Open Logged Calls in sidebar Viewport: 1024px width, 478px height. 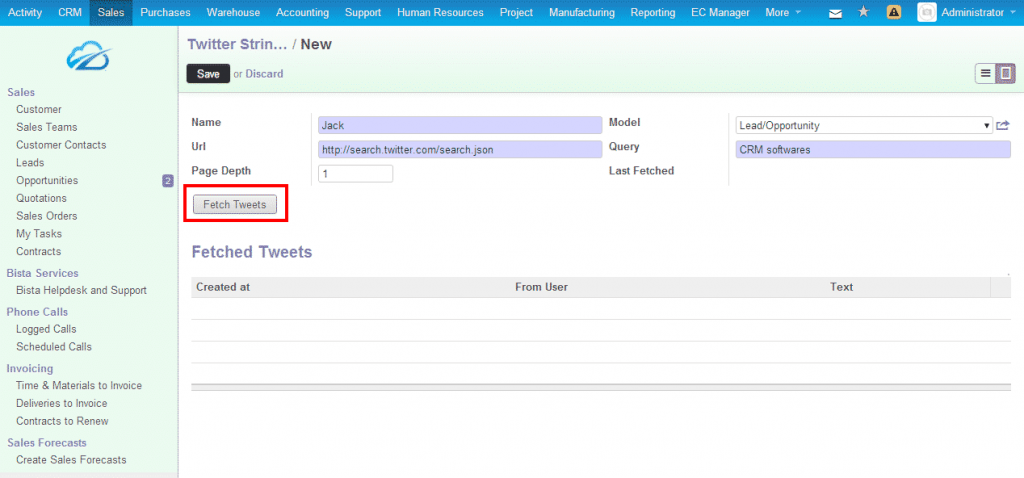pyautogui.click(x=46, y=329)
